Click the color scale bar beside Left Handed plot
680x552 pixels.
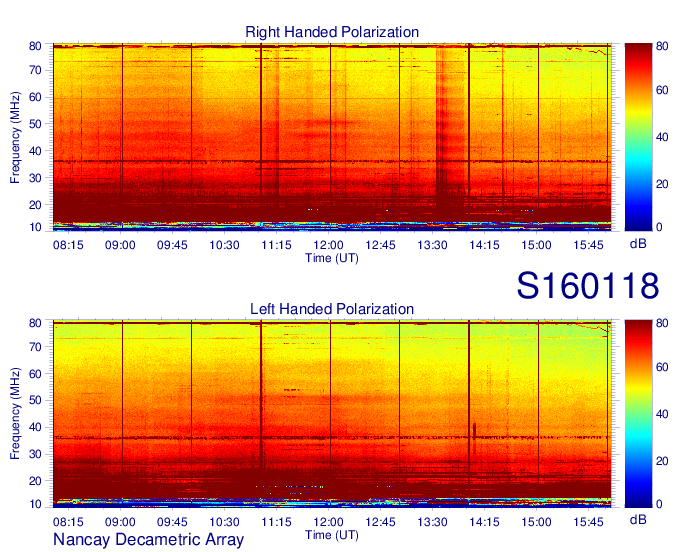point(638,414)
